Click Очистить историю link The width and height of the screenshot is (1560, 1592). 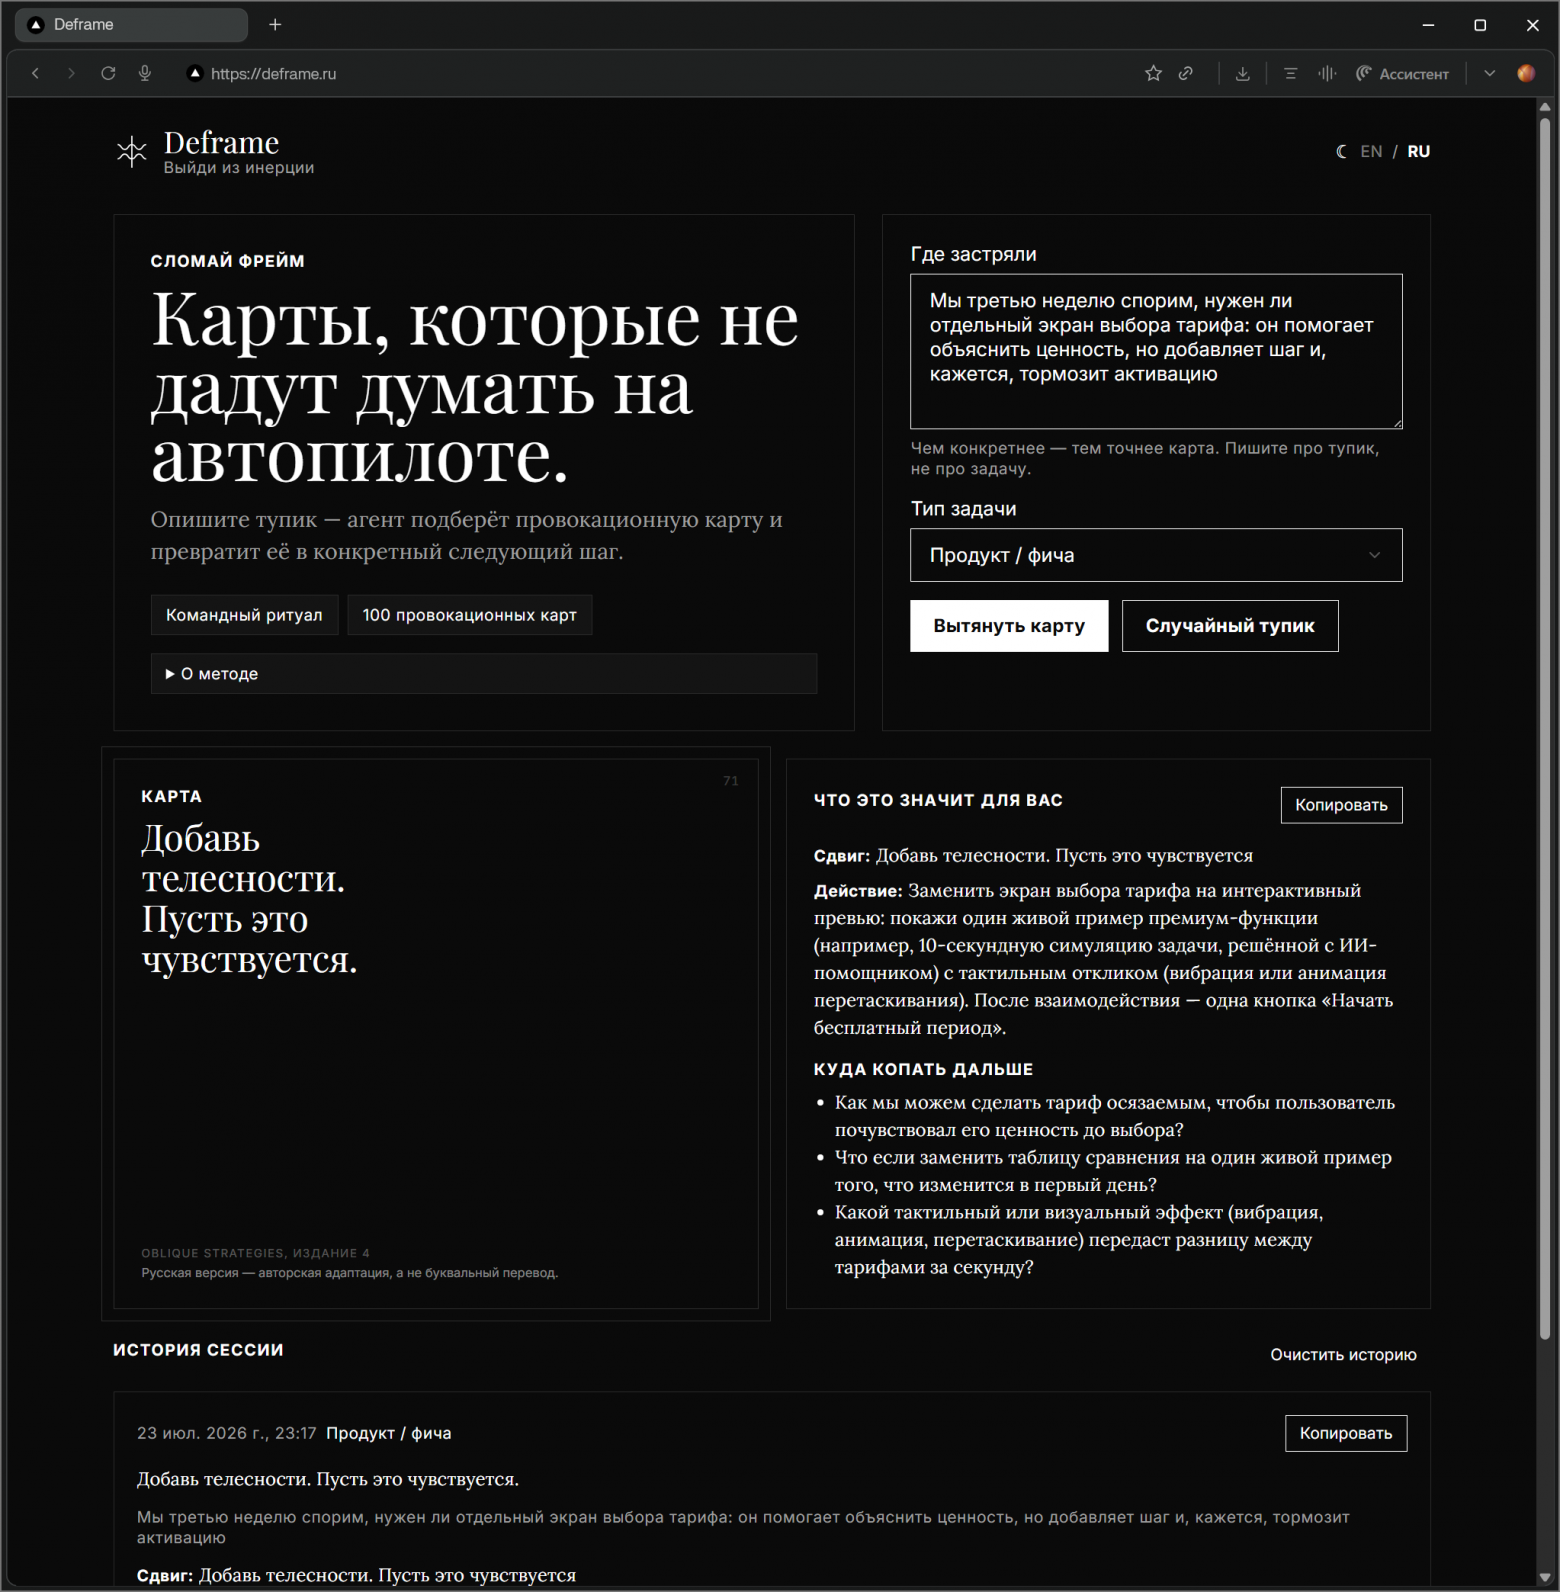tap(1343, 1355)
